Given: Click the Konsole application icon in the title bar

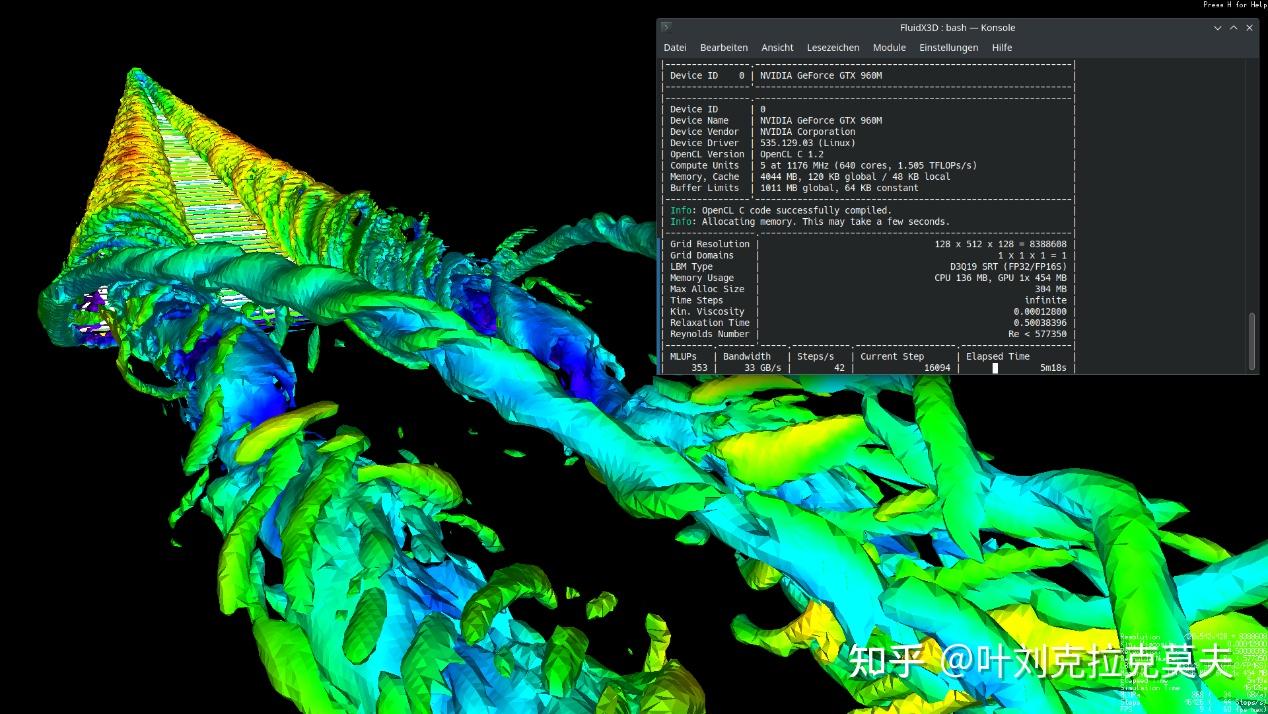Looking at the screenshot, I should [x=668, y=28].
